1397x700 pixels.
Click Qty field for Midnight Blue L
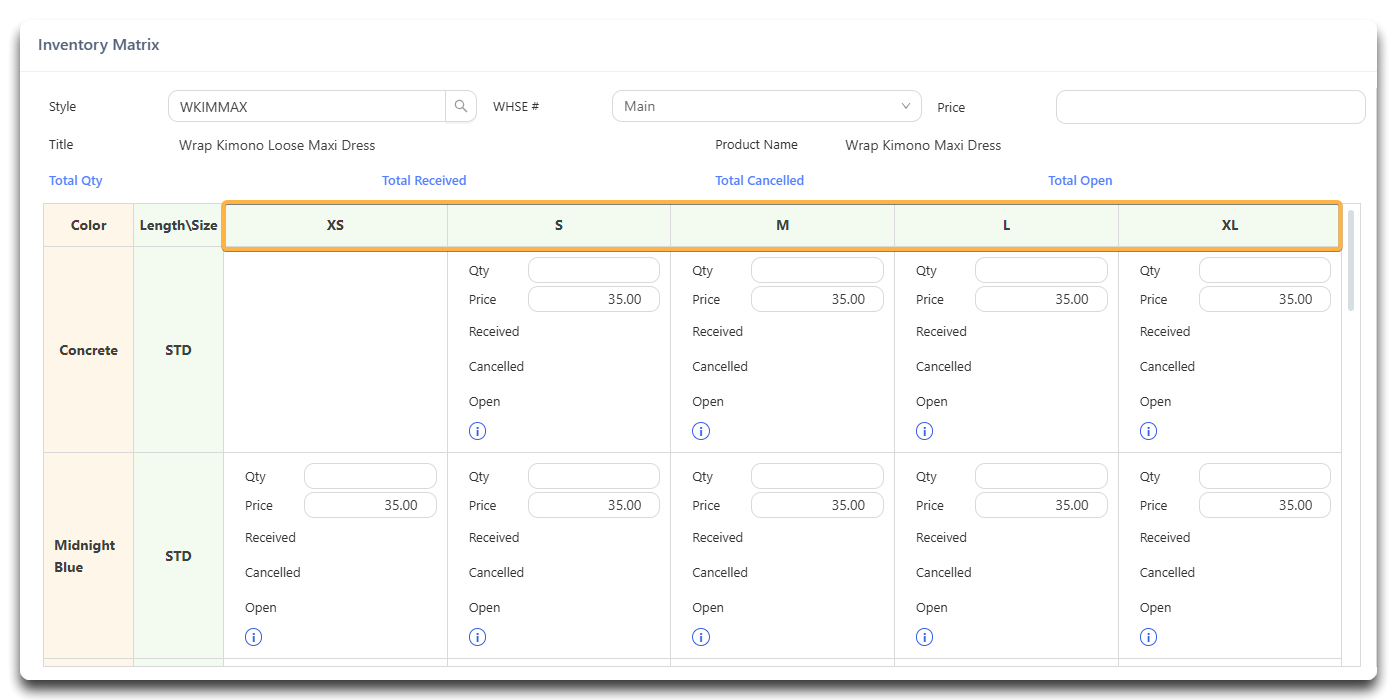click(x=1041, y=476)
